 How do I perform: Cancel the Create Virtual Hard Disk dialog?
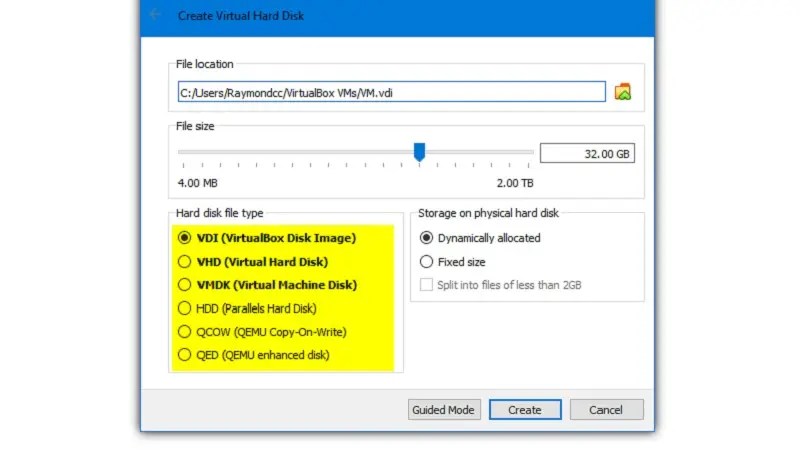[x=606, y=410]
